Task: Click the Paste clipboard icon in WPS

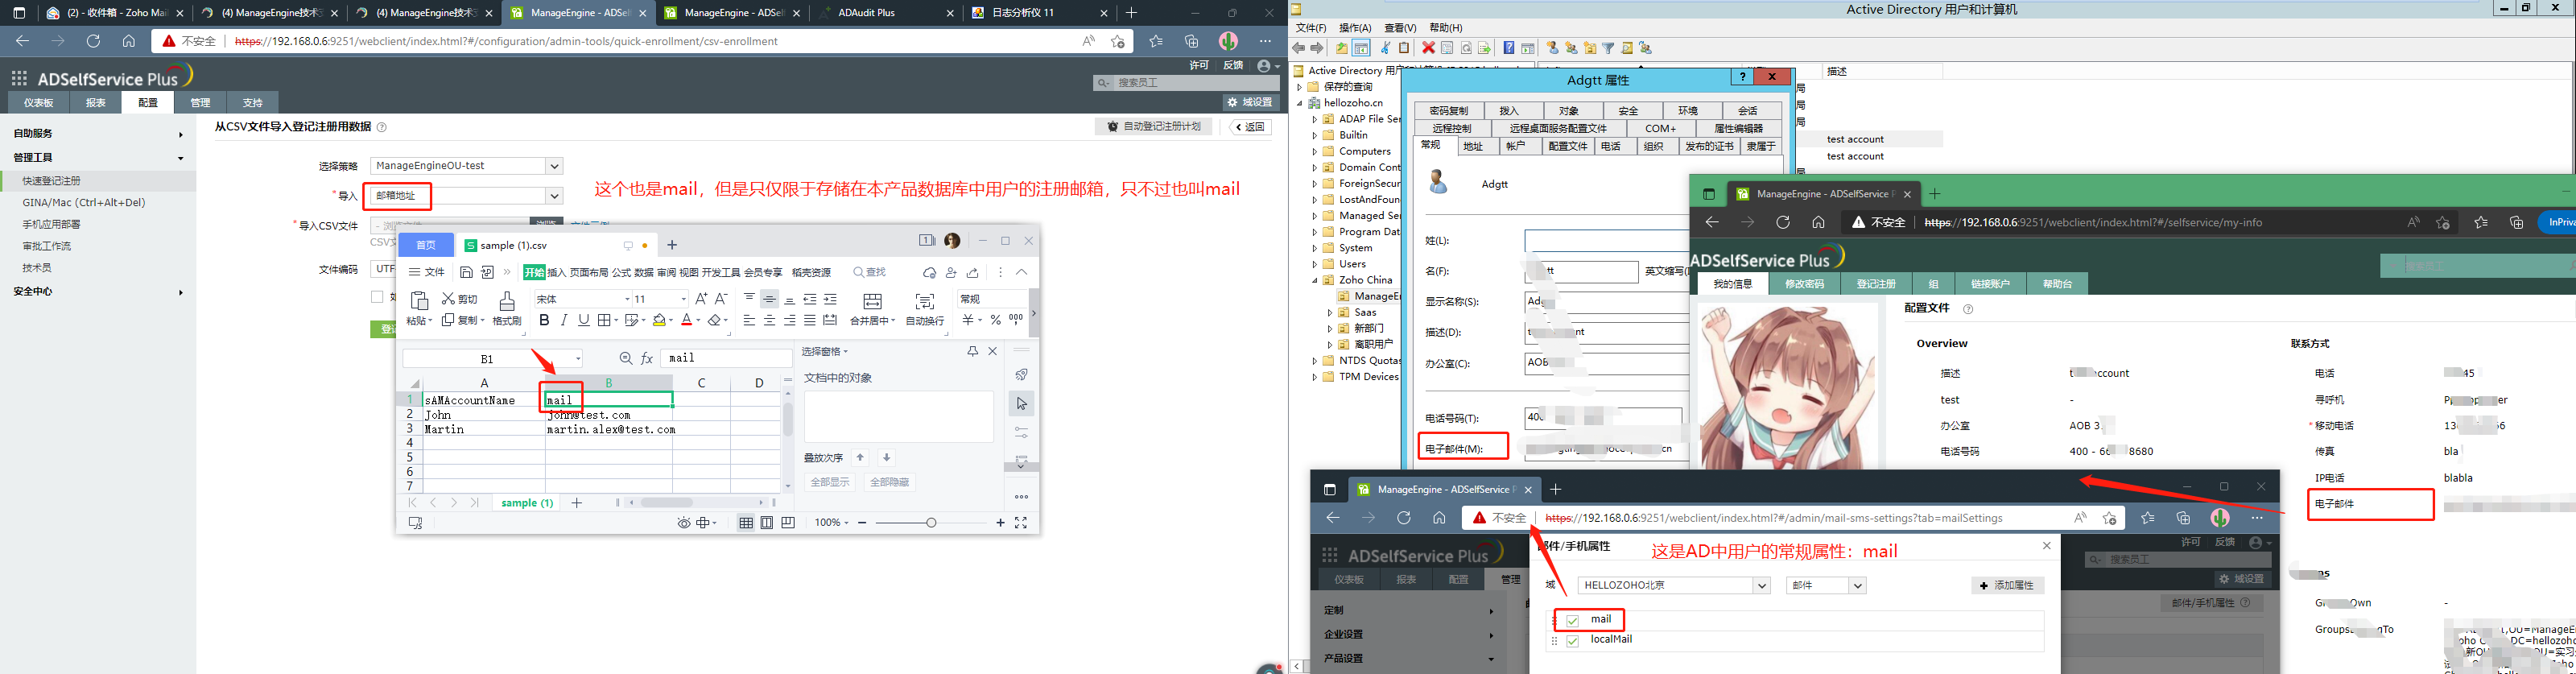Action: coord(419,301)
